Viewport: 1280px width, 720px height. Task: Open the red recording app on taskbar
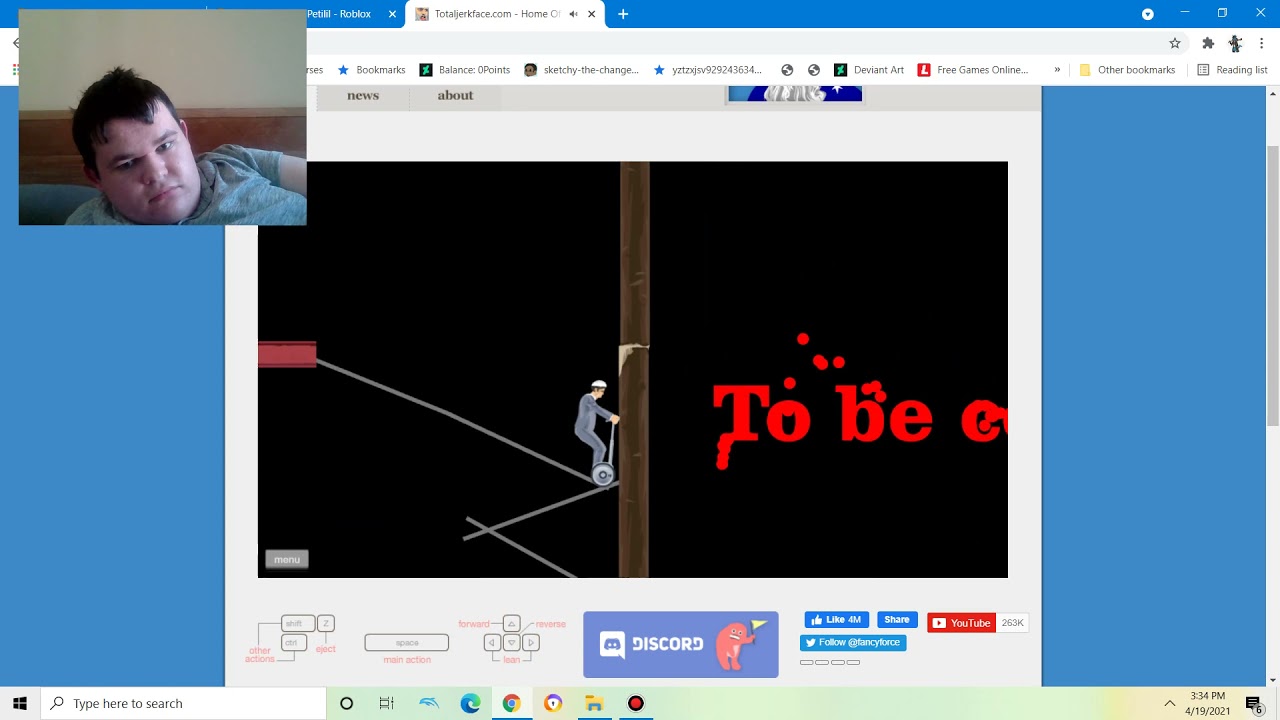[635, 703]
